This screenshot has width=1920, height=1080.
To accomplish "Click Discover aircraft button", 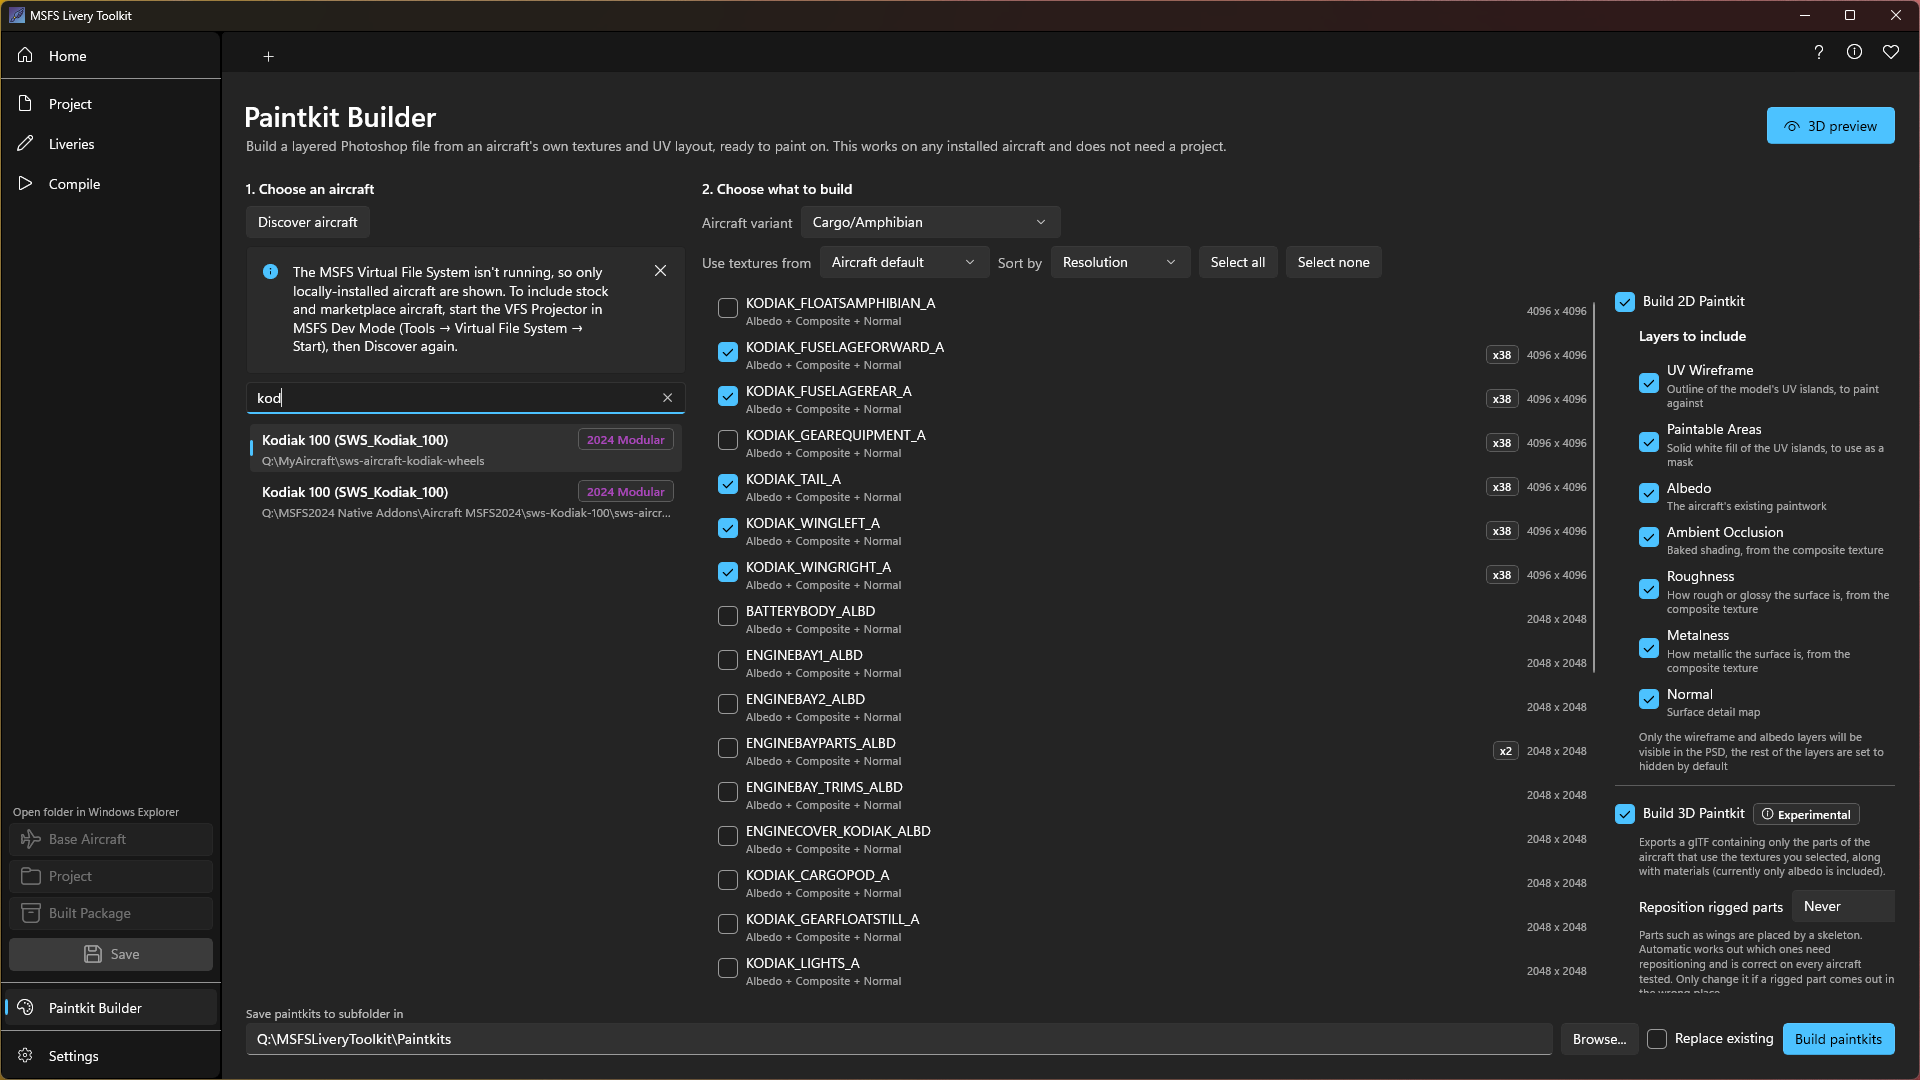I will point(308,222).
